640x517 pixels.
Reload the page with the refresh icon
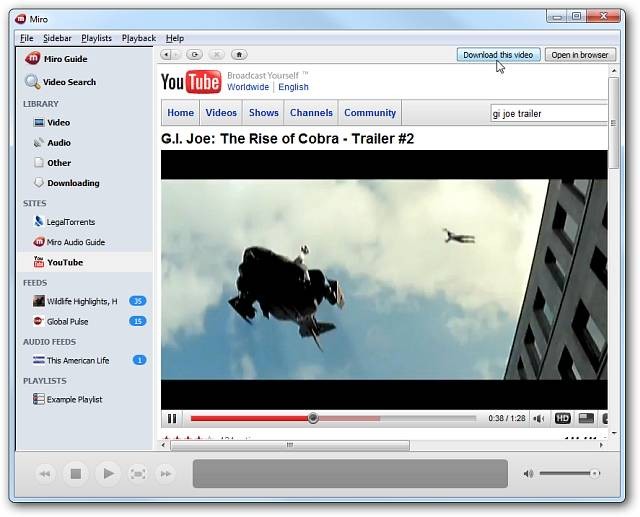194,54
